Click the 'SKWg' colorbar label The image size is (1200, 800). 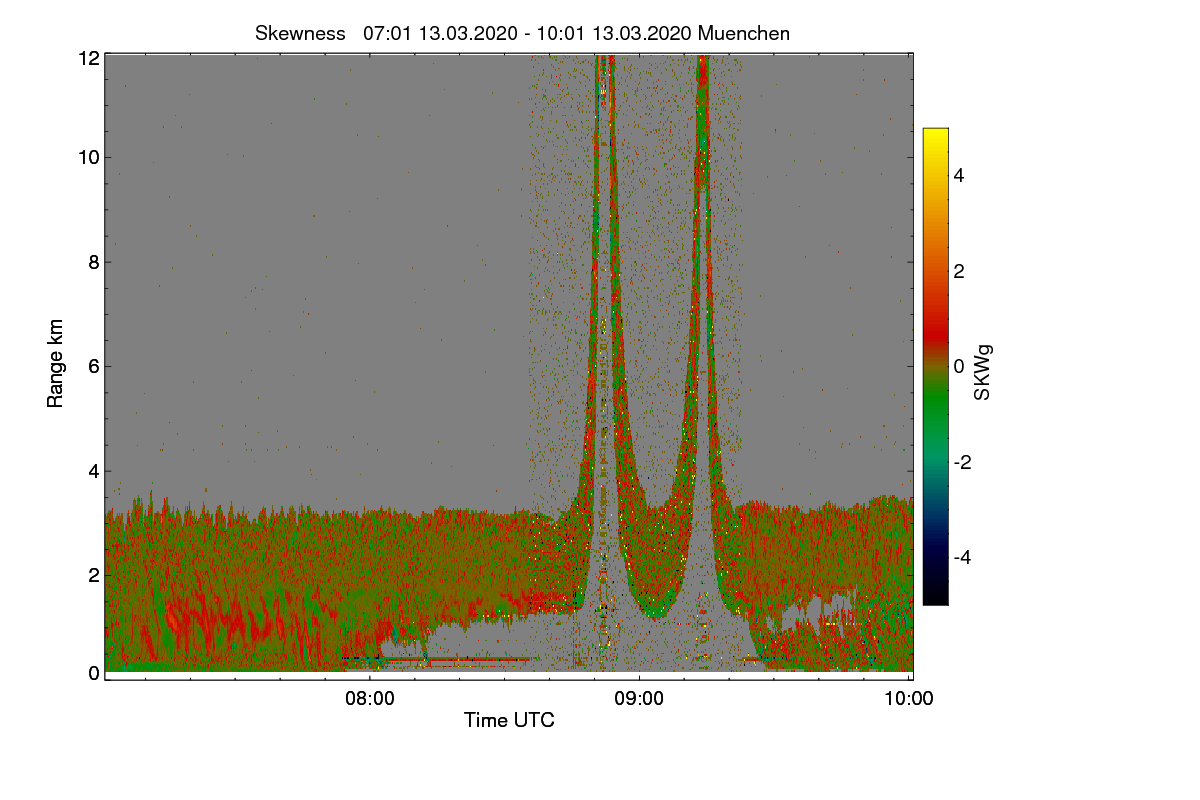point(982,372)
